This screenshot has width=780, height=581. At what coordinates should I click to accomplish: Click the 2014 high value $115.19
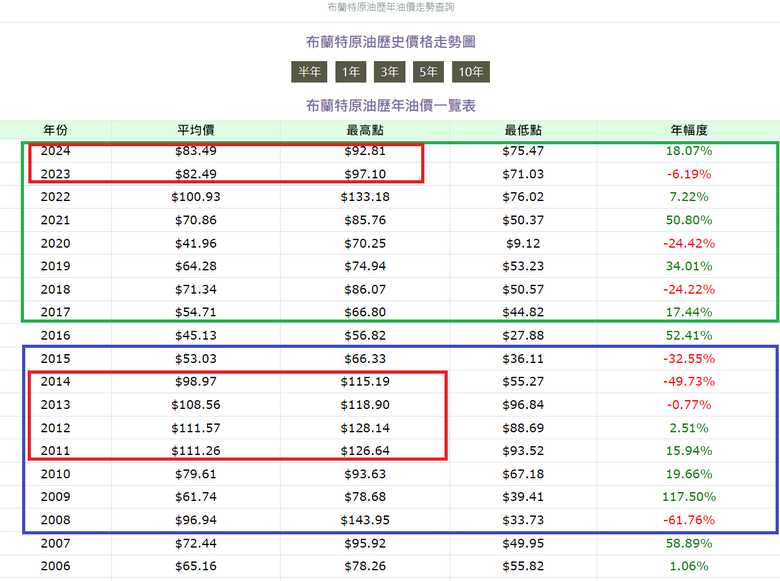[x=365, y=382]
